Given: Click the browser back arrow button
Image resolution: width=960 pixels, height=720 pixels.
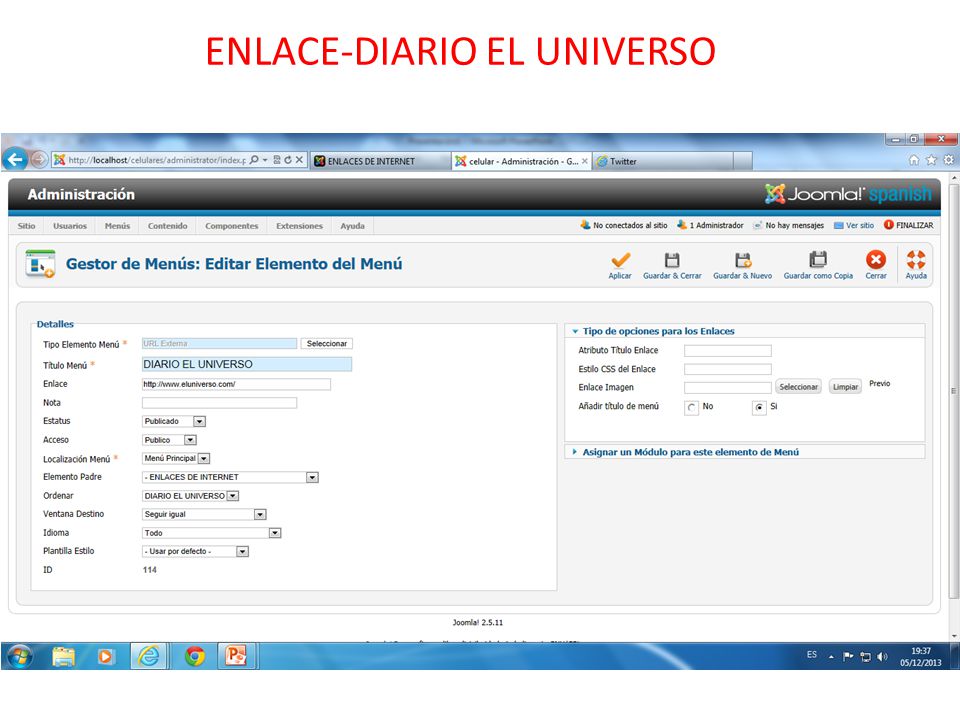Looking at the screenshot, I should [x=15, y=160].
